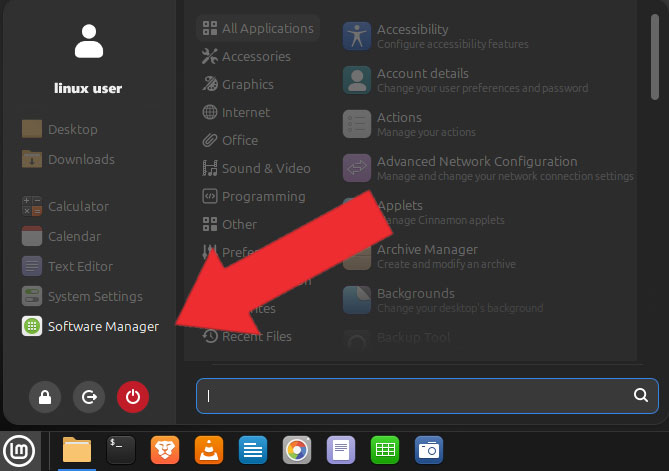
Task: Select the Sound & Video category
Action: click(256, 168)
